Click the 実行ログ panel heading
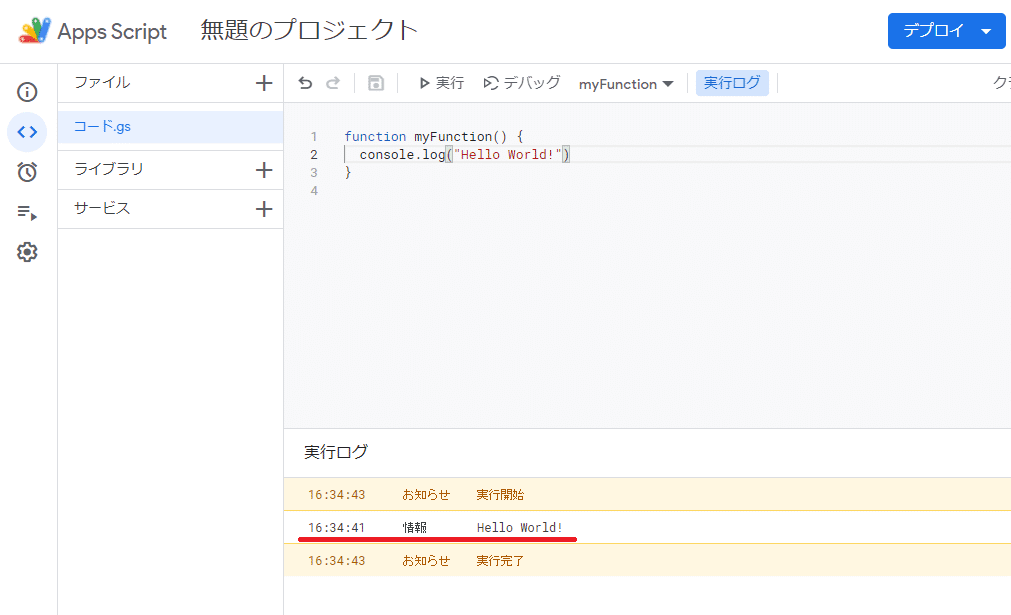 point(336,452)
